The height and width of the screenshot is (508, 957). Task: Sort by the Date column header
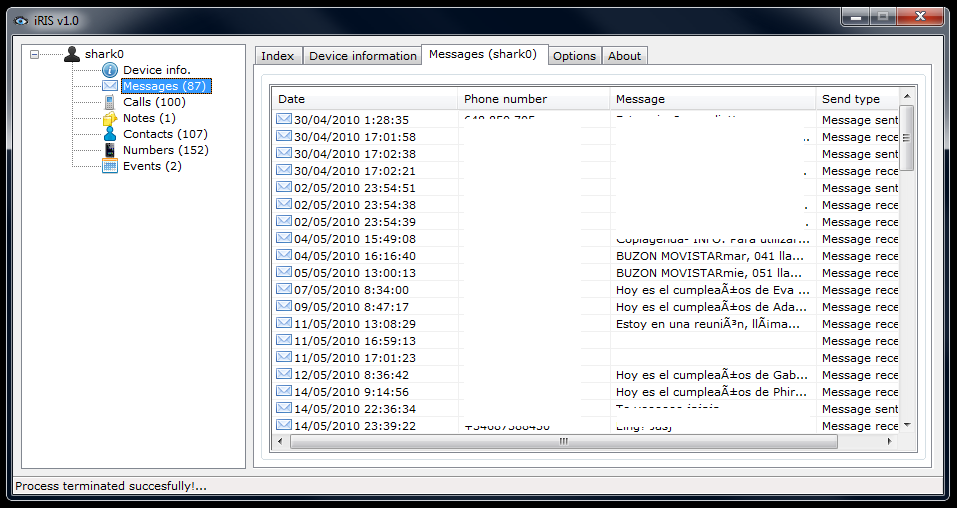pyautogui.click(x=365, y=99)
